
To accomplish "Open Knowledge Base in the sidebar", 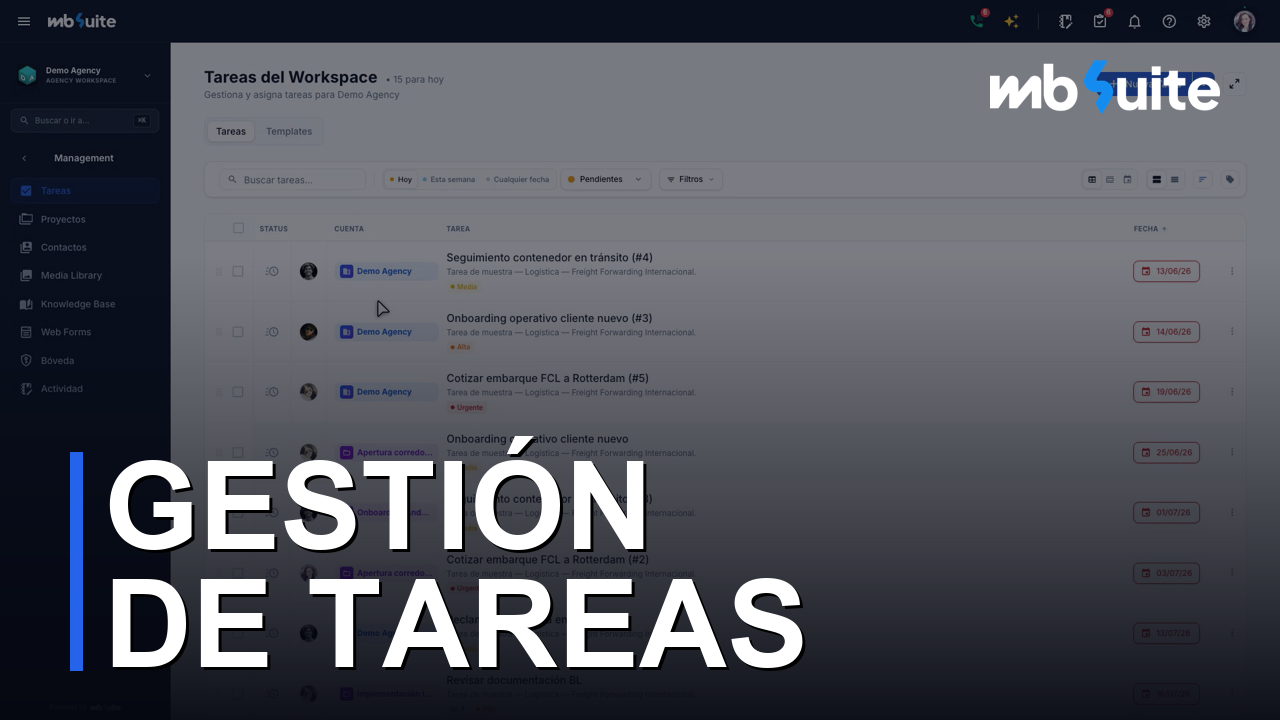I will [85, 304].
